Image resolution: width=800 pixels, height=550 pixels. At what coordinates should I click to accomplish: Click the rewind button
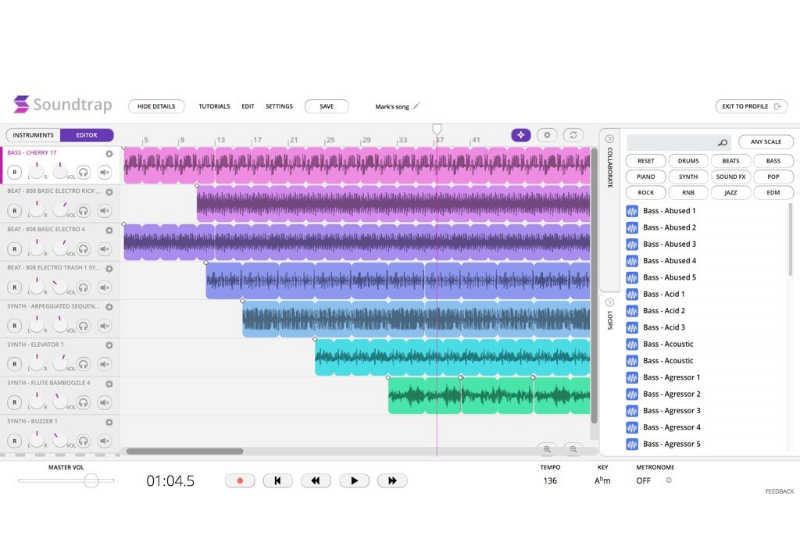316,481
